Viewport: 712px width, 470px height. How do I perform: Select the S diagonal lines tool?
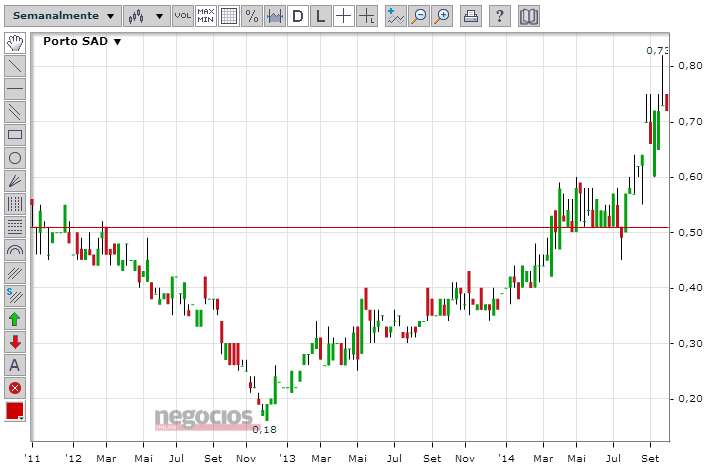[15, 296]
